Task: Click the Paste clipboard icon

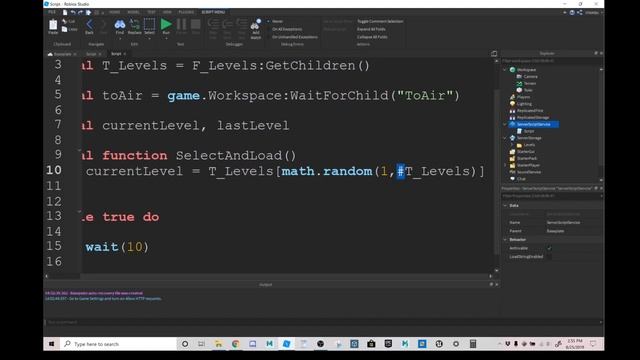Action: point(53,25)
